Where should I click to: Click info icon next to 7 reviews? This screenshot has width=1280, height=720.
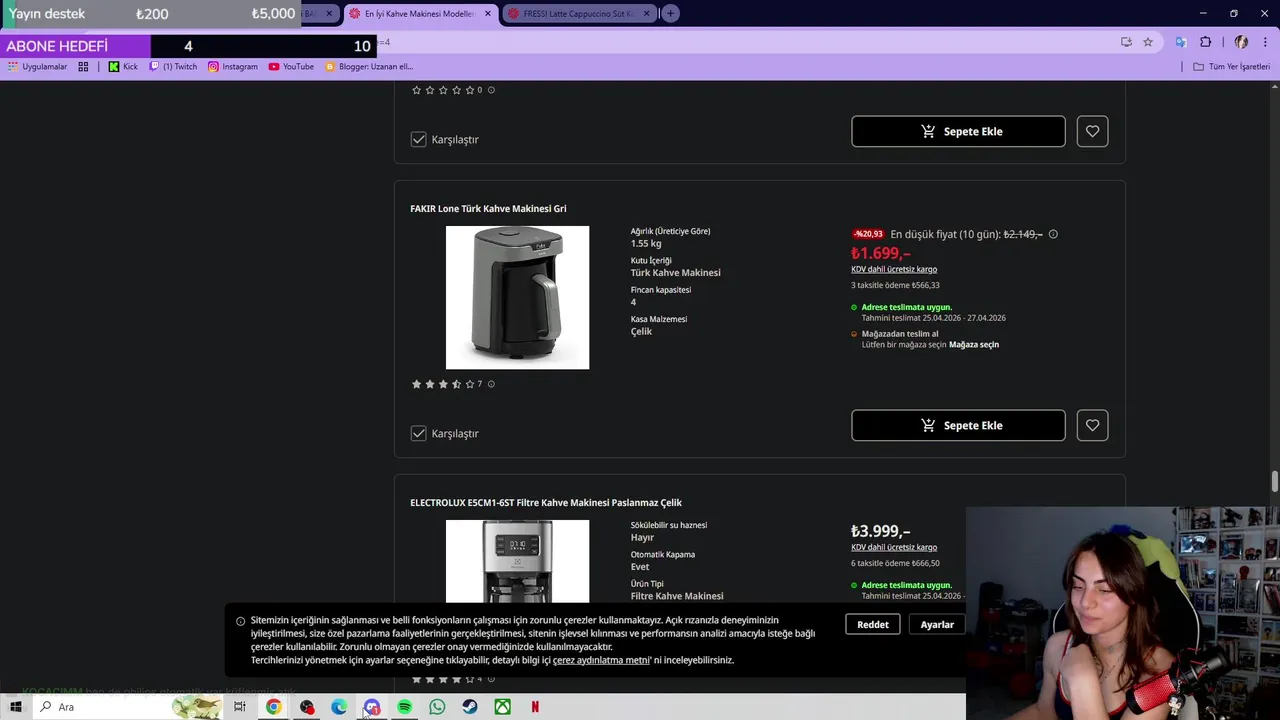[491, 384]
